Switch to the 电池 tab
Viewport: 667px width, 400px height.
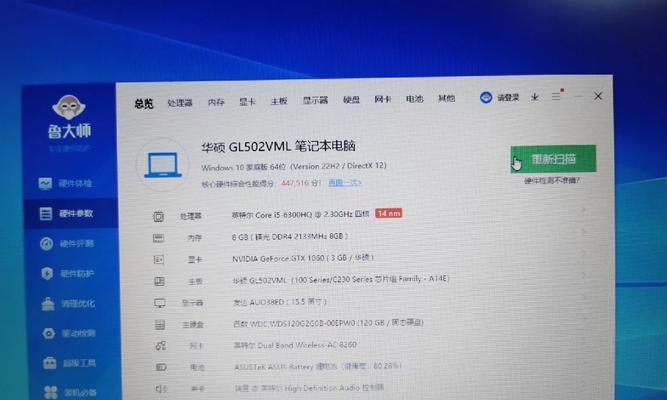pyautogui.click(x=414, y=99)
